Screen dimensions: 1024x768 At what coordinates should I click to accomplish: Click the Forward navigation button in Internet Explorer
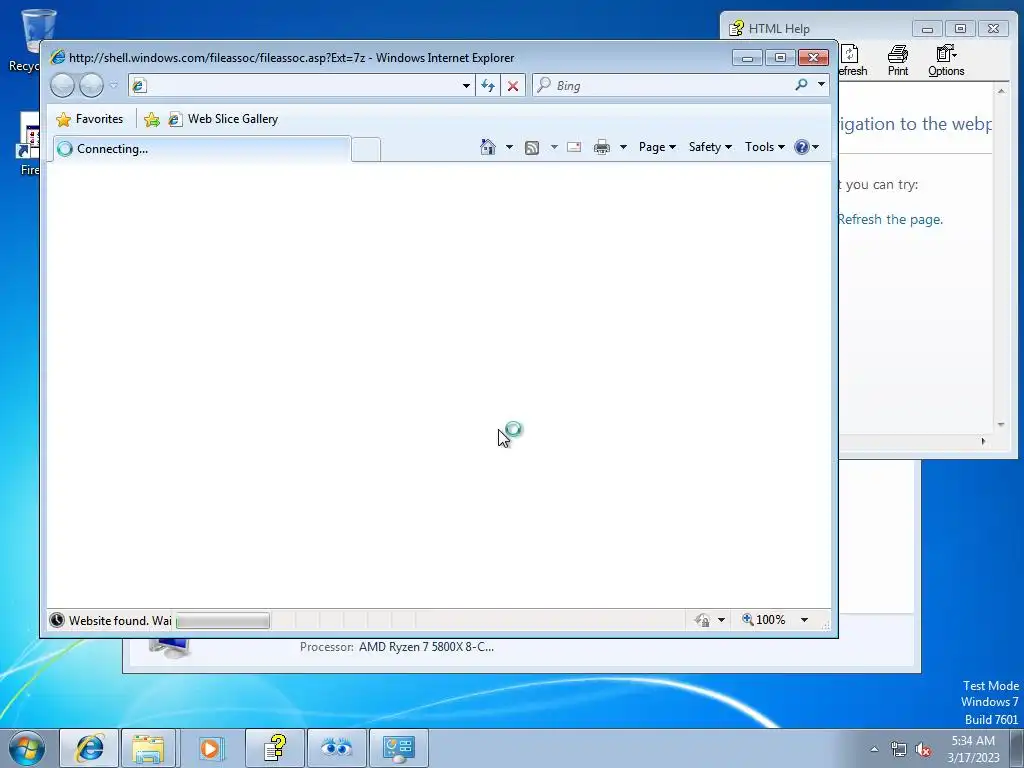tap(91, 85)
